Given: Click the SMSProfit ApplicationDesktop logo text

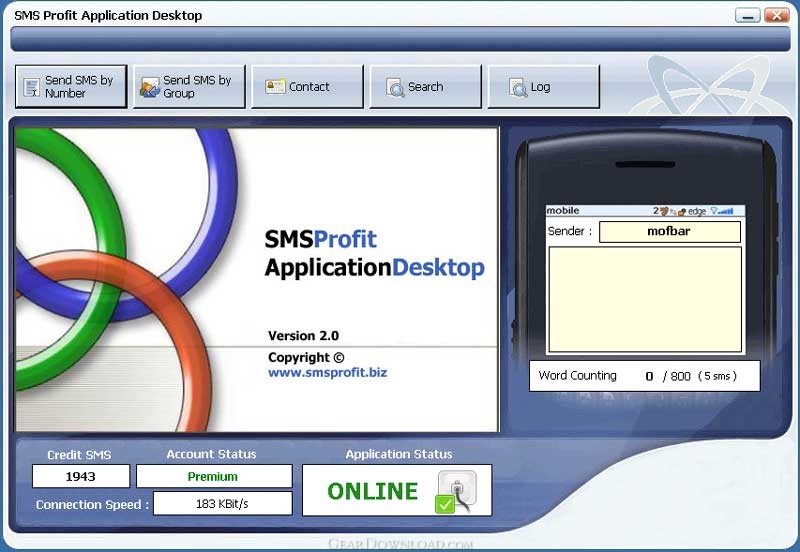Looking at the screenshot, I should coord(374,254).
